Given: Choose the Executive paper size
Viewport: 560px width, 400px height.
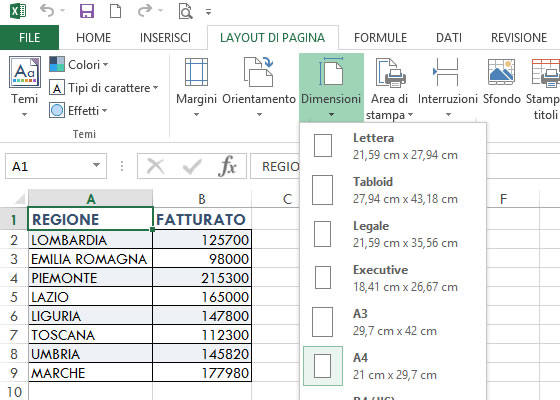Looking at the screenshot, I should [393, 278].
